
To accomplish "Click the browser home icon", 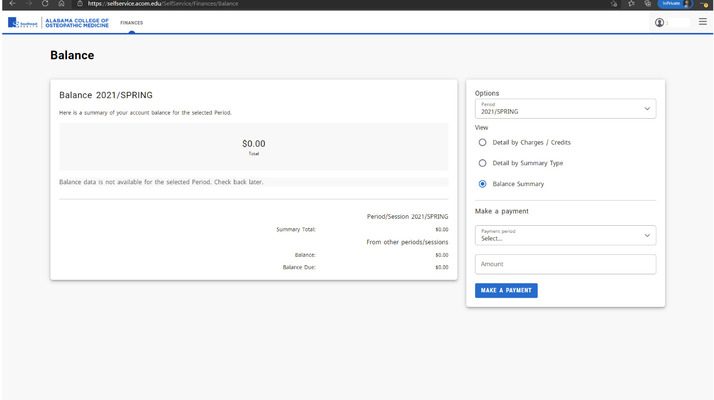I will [61, 4].
